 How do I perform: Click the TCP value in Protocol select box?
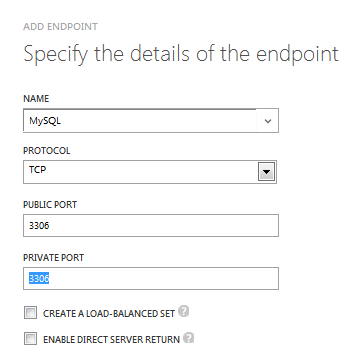pos(37,169)
